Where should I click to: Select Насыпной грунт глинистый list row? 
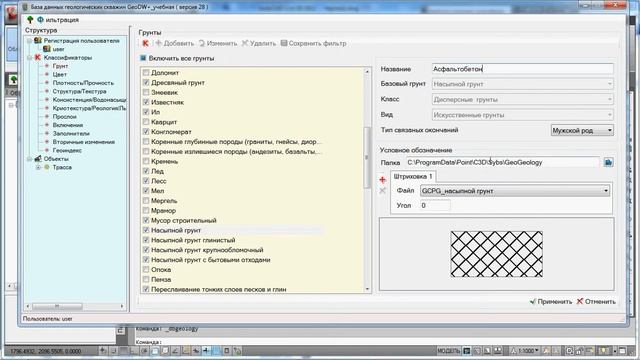point(193,240)
